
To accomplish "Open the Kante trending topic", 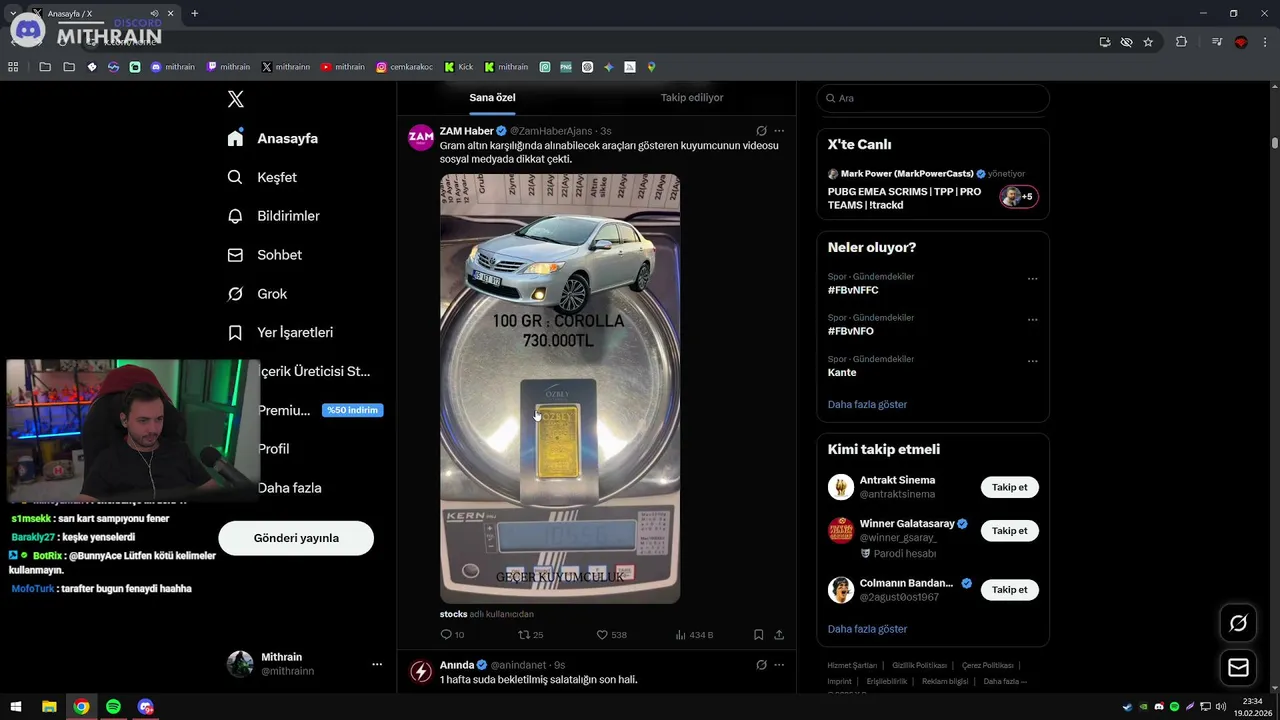I will pos(842,372).
